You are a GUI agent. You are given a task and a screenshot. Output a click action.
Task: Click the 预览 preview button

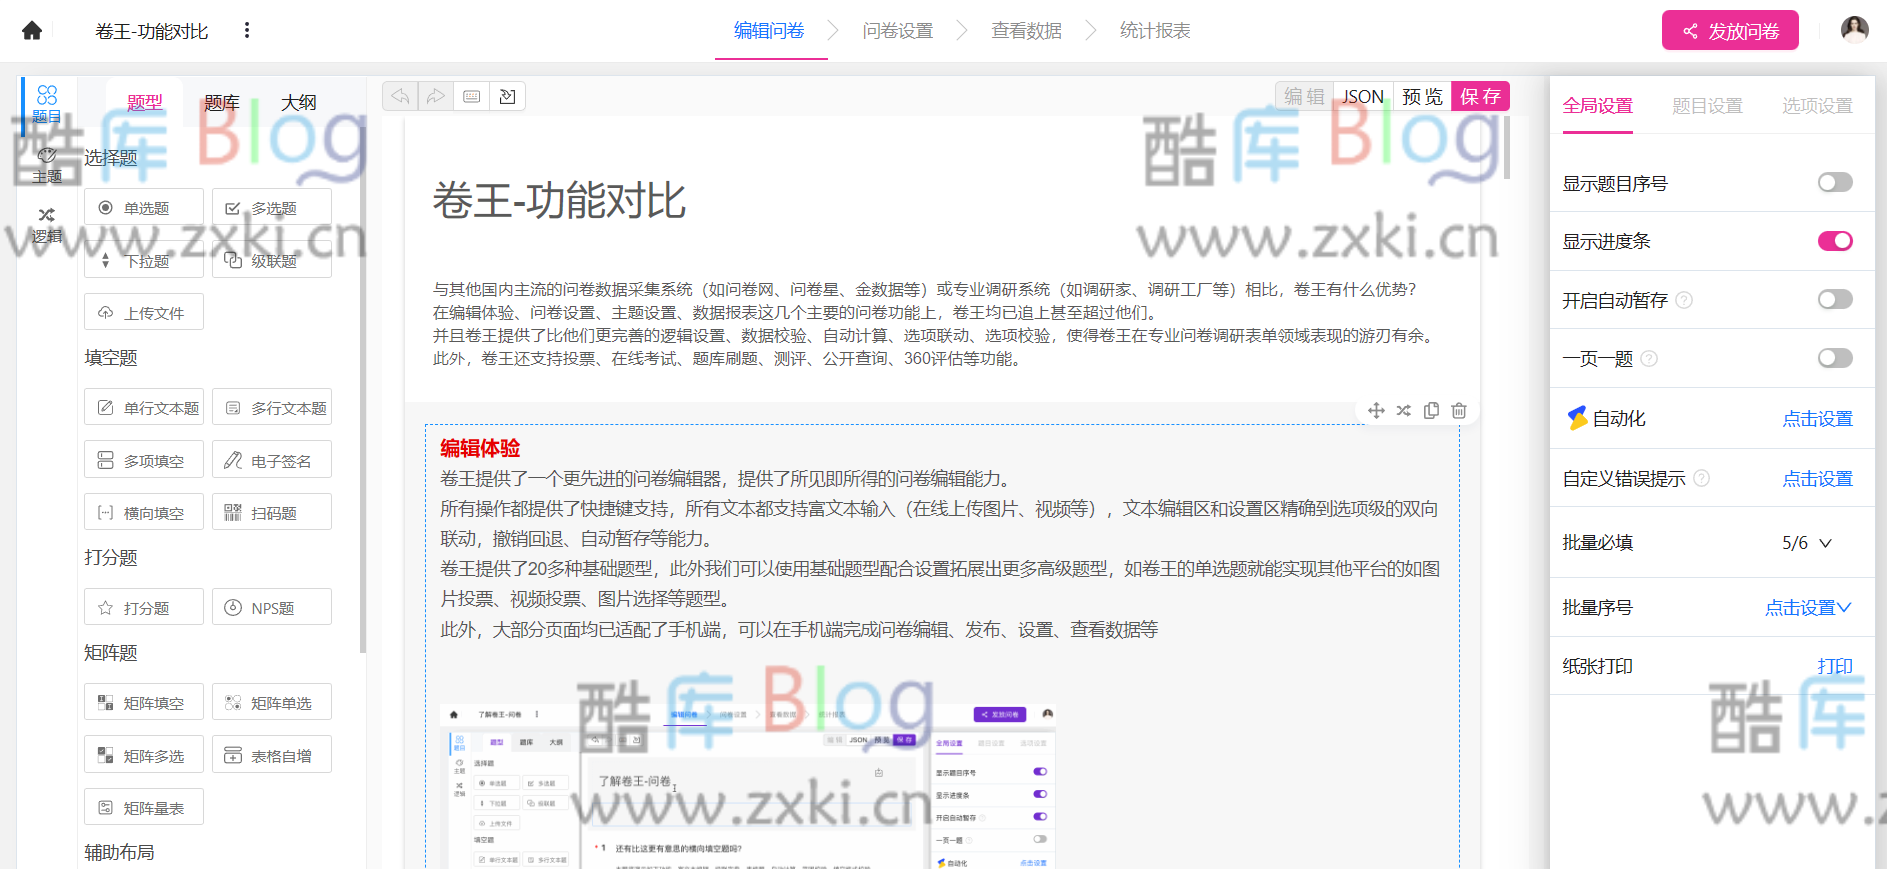click(x=1422, y=96)
